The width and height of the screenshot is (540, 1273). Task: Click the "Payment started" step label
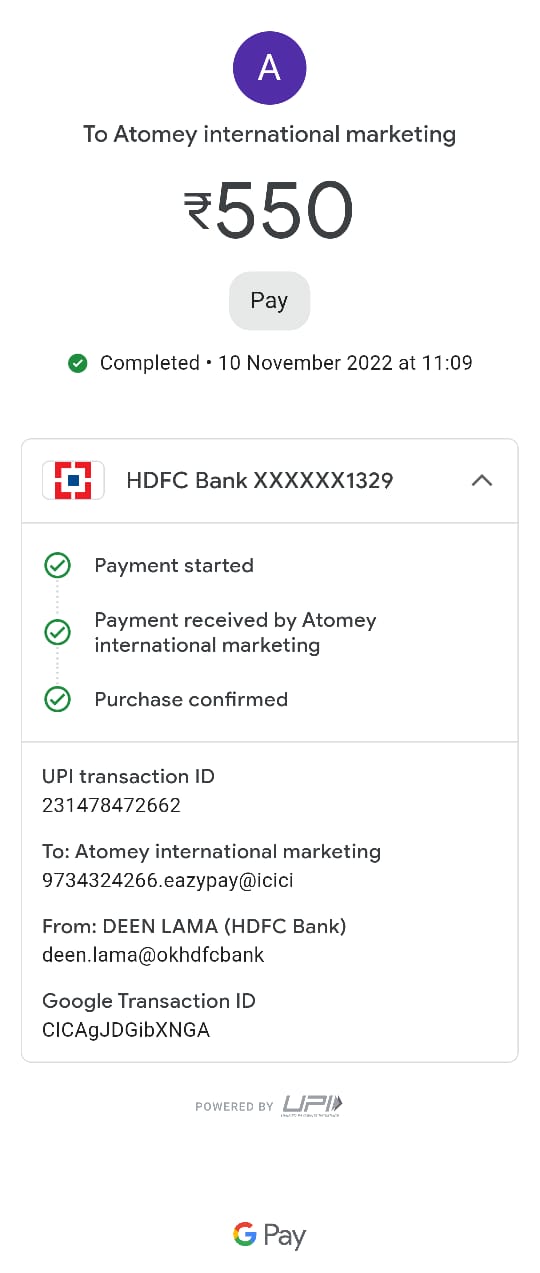[174, 566]
